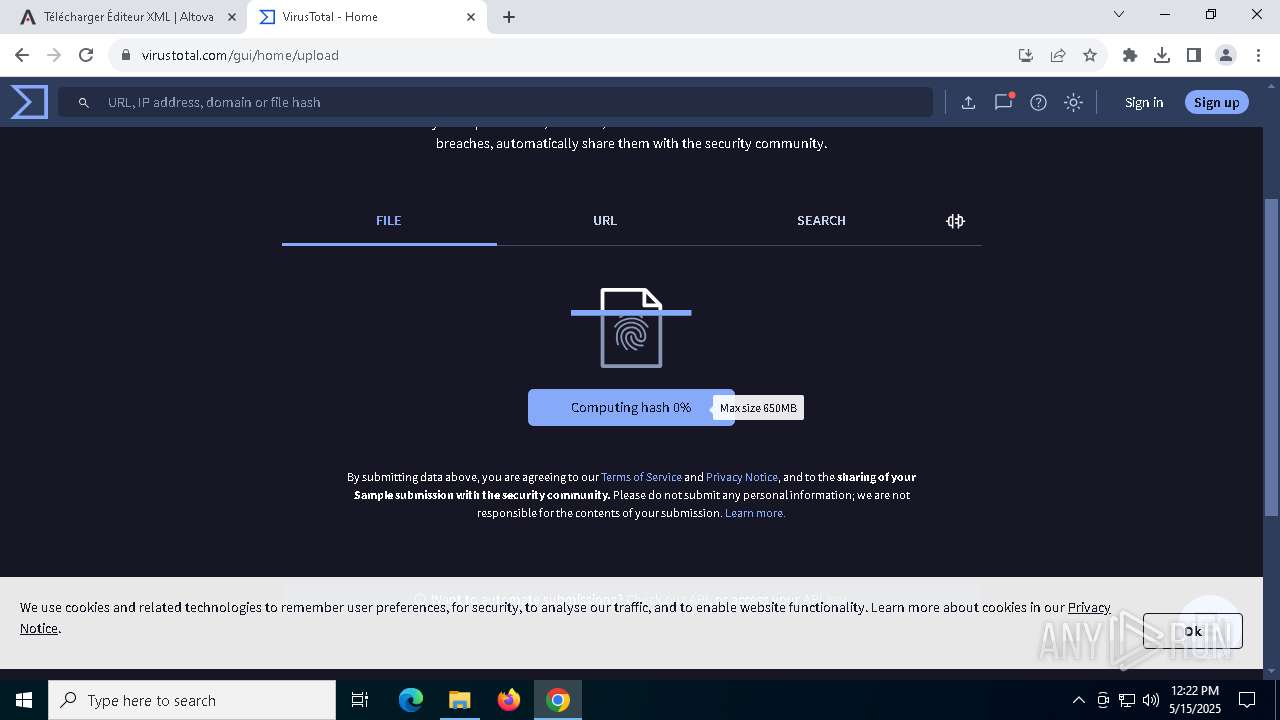This screenshot has height=720, width=1280.
Task: Click the browser address bar URL
Action: coord(240,55)
